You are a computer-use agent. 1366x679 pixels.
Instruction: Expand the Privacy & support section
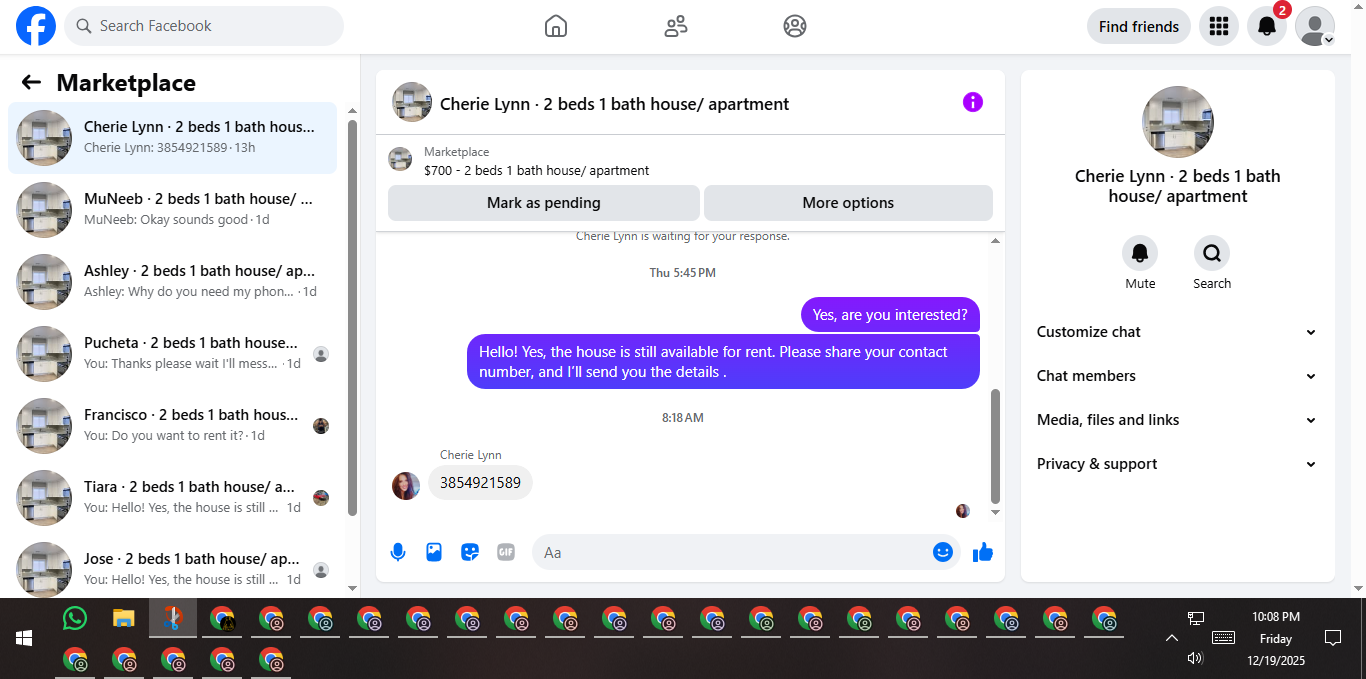point(1177,464)
